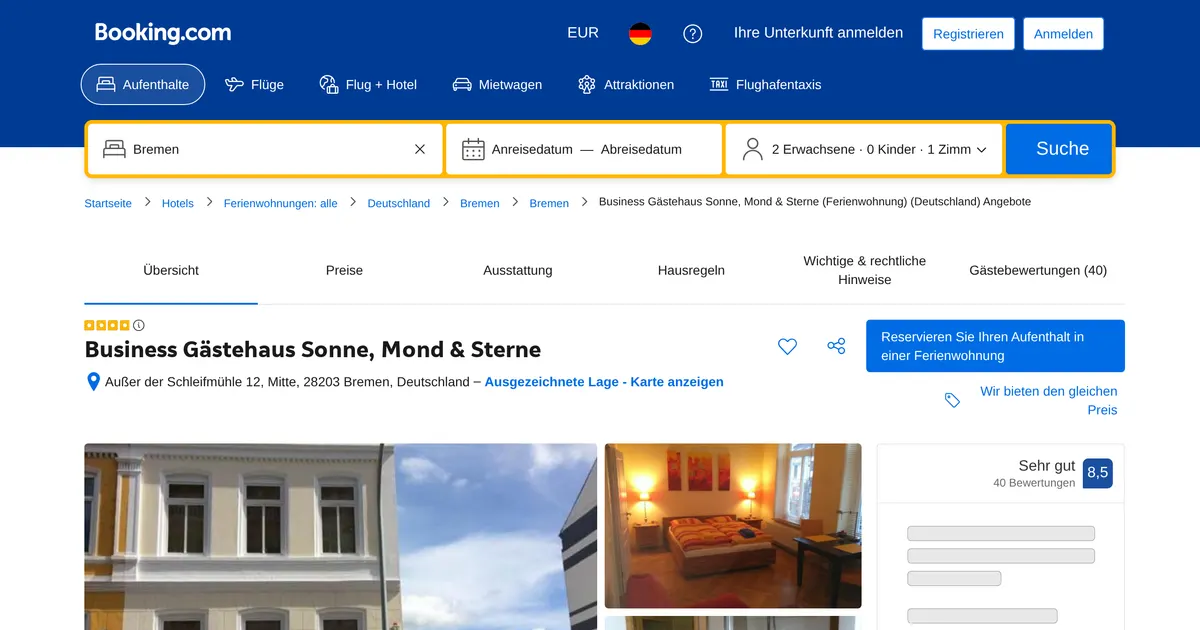Click the price tag icon
1200x630 pixels.
(x=953, y=400)
